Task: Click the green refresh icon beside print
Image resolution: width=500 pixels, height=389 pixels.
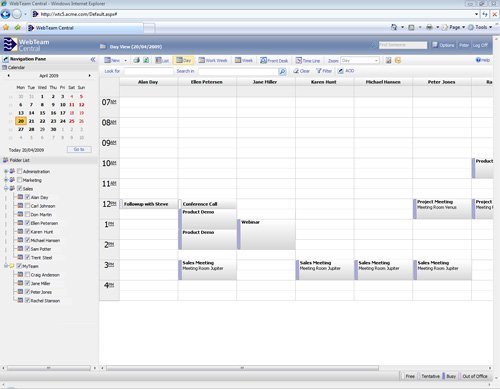Action: (x=146, y=60)
